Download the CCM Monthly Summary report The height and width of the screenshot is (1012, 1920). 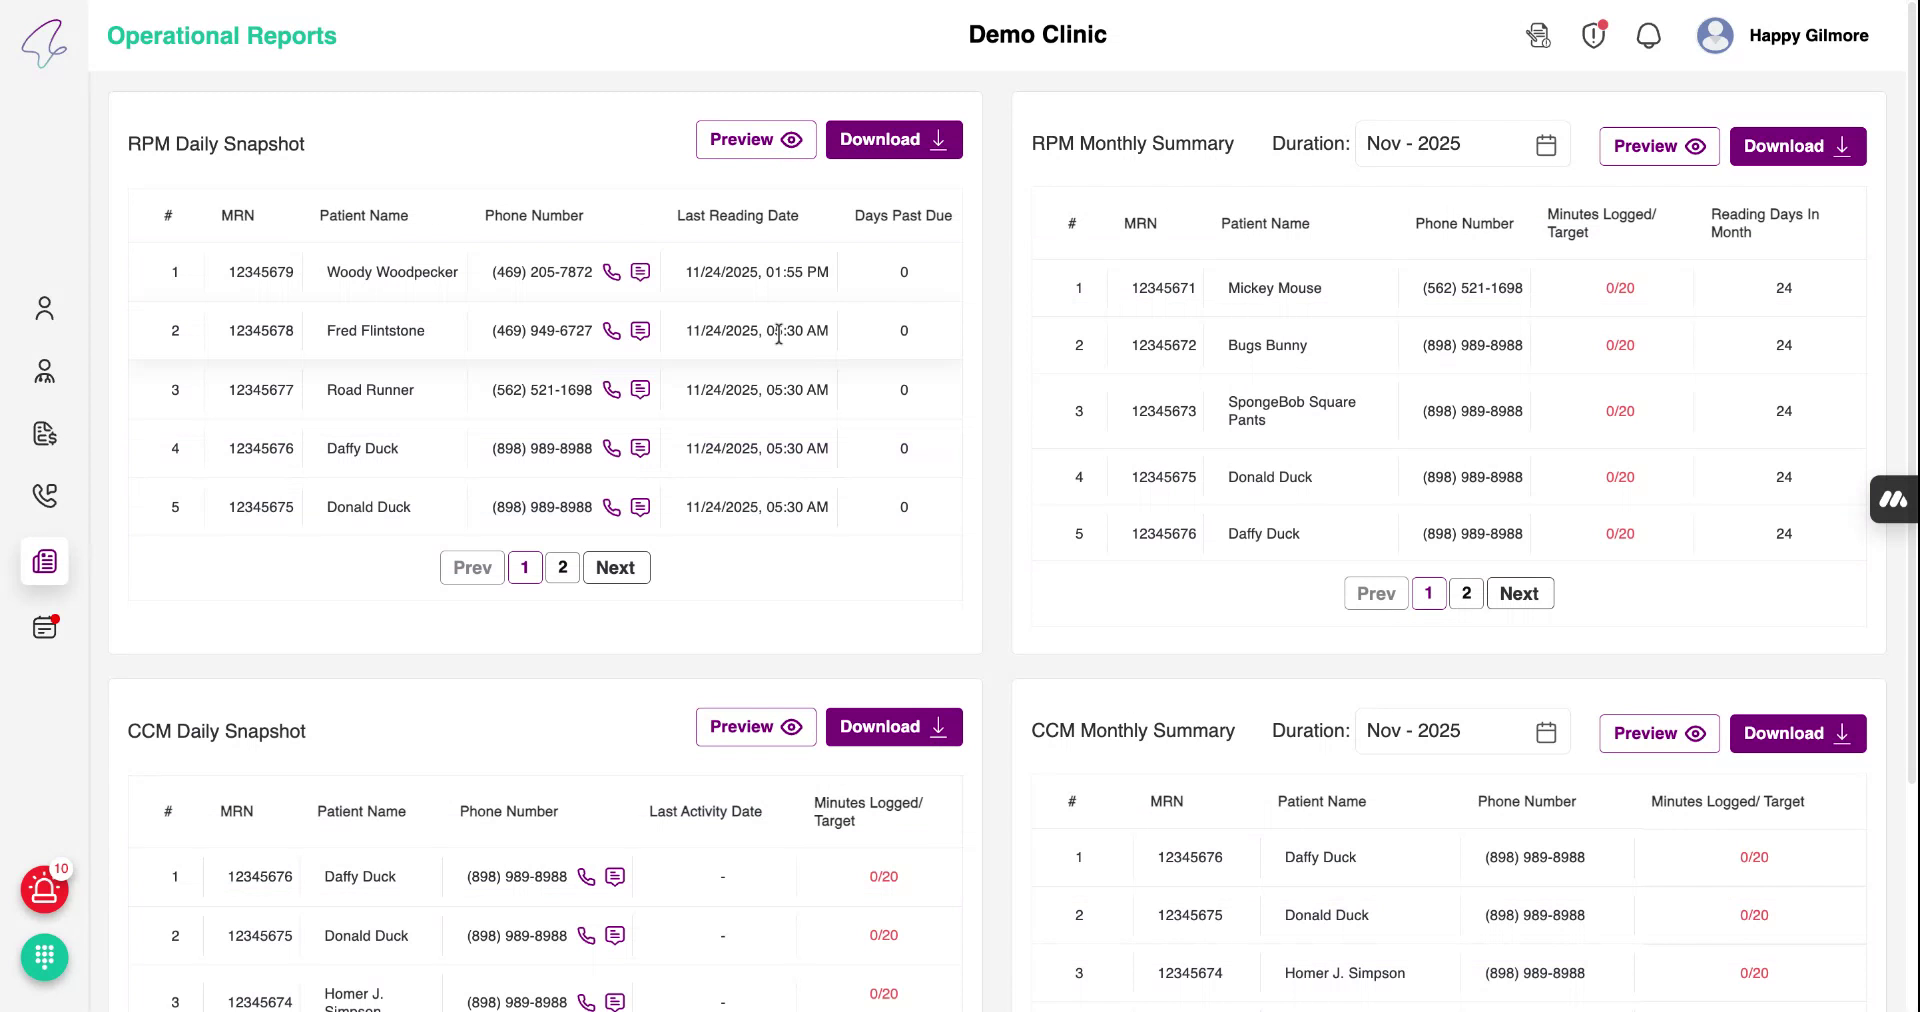(x=1797, y=733)
